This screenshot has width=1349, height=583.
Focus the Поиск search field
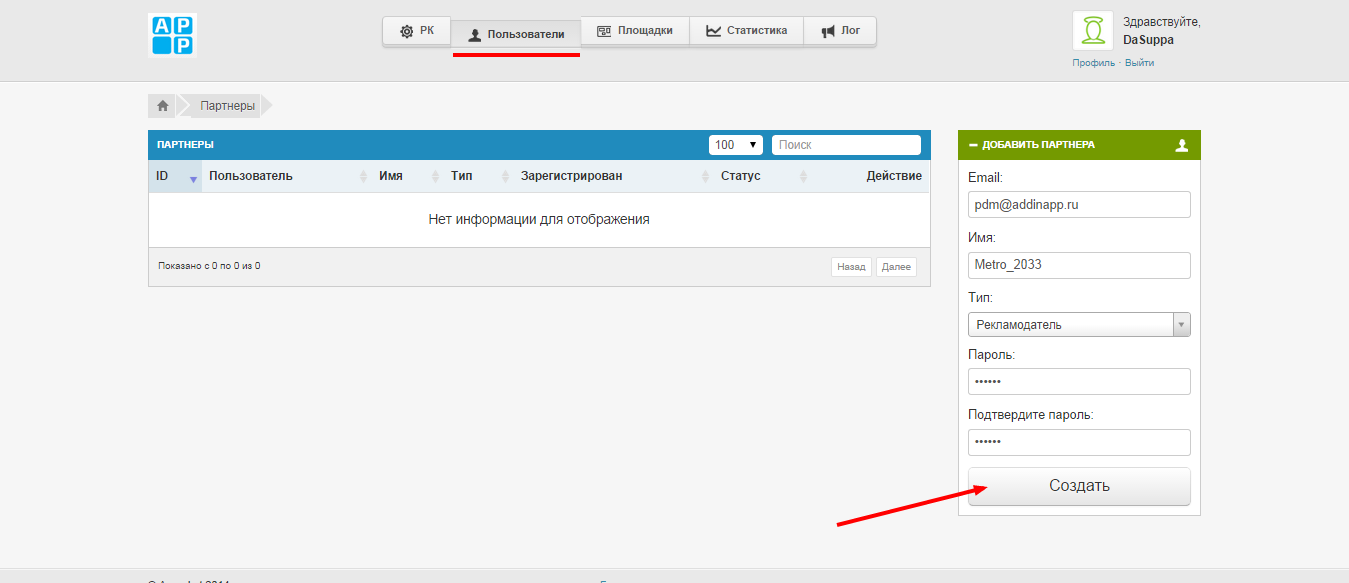pyautogui.click(x=846, y=145)
